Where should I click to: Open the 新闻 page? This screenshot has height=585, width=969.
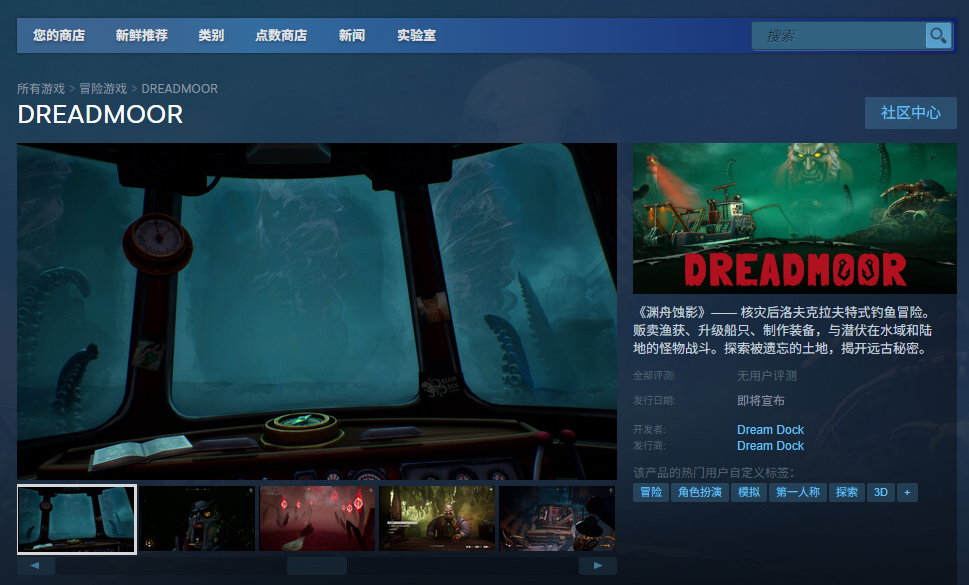click(x=352, y=36)
